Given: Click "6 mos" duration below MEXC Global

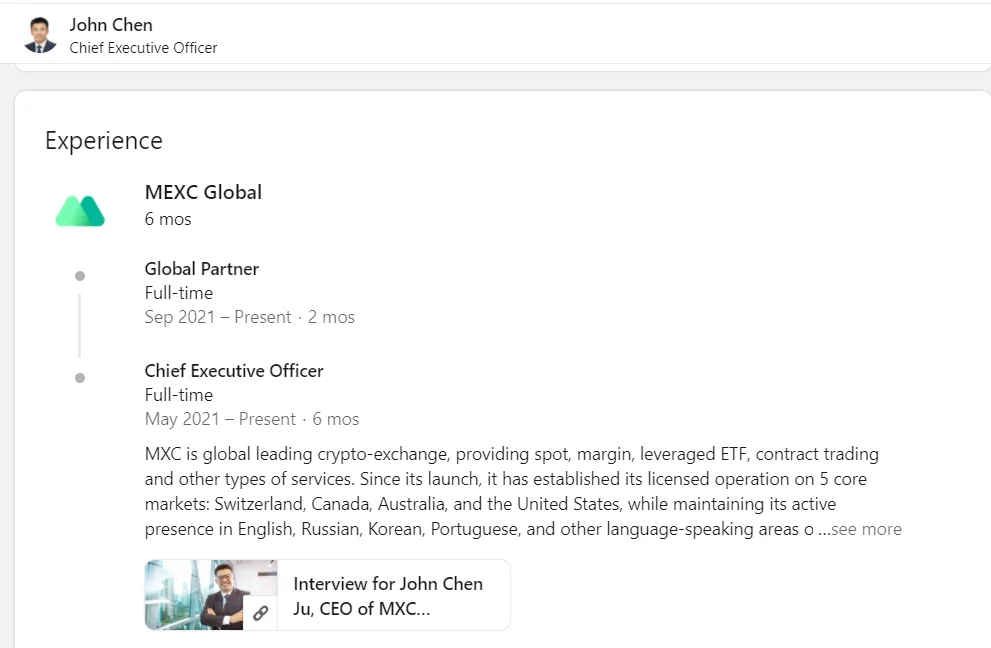Looking at the screenshot, I should pos(168,219).
